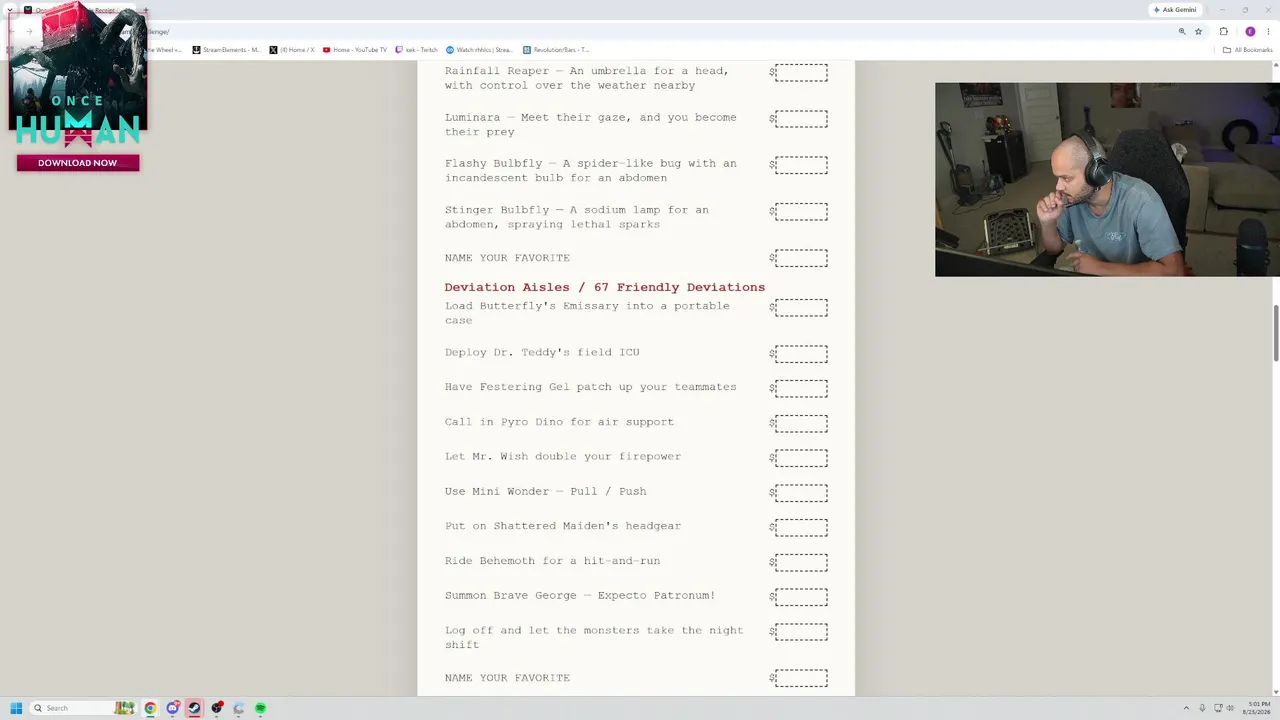Click the page vertical scrollbar thumb
This screenshot has width=1280, height=720.
(1276, 334)
